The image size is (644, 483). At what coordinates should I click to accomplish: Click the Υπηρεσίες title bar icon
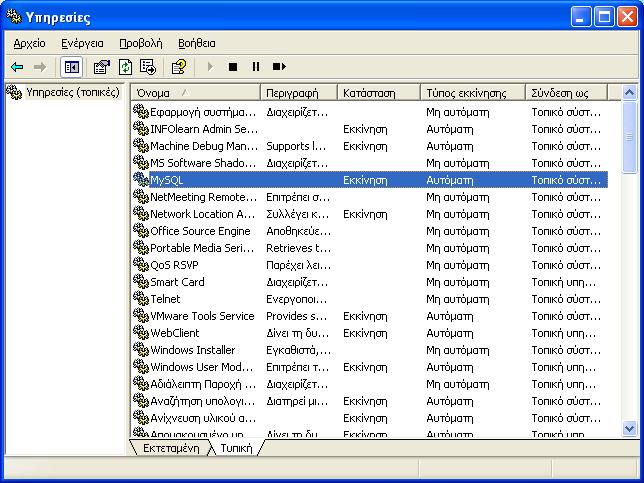(14, 16)
